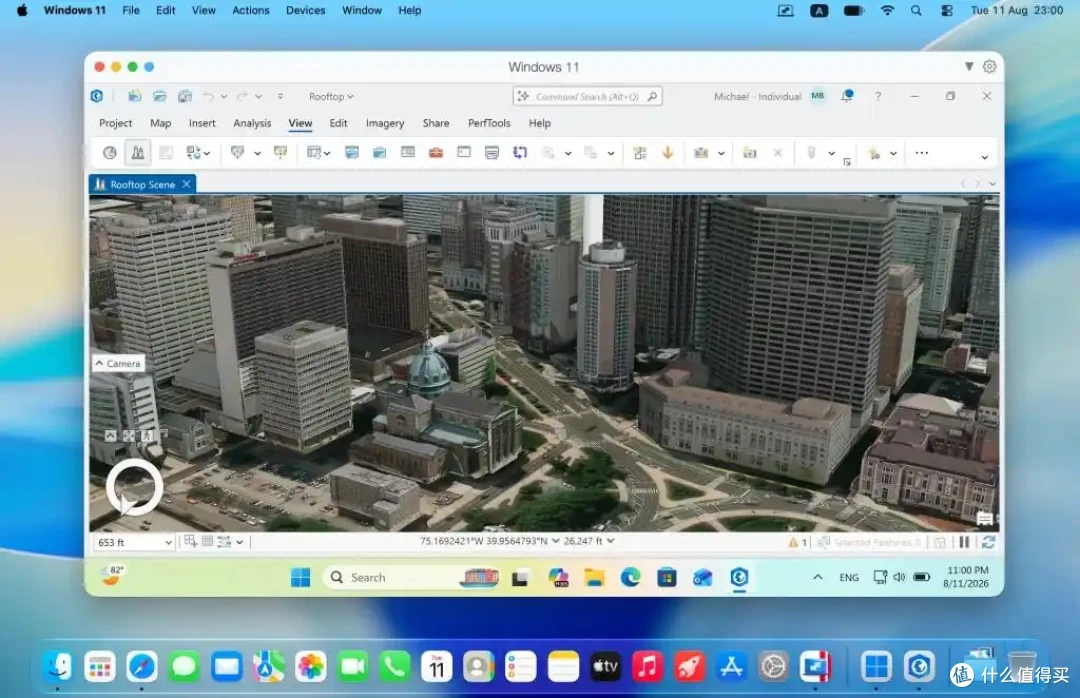This screenshot has width=1080, height=698.
Task: Switch to the Insert ribbon tab
Action: [x=202, y=123]
